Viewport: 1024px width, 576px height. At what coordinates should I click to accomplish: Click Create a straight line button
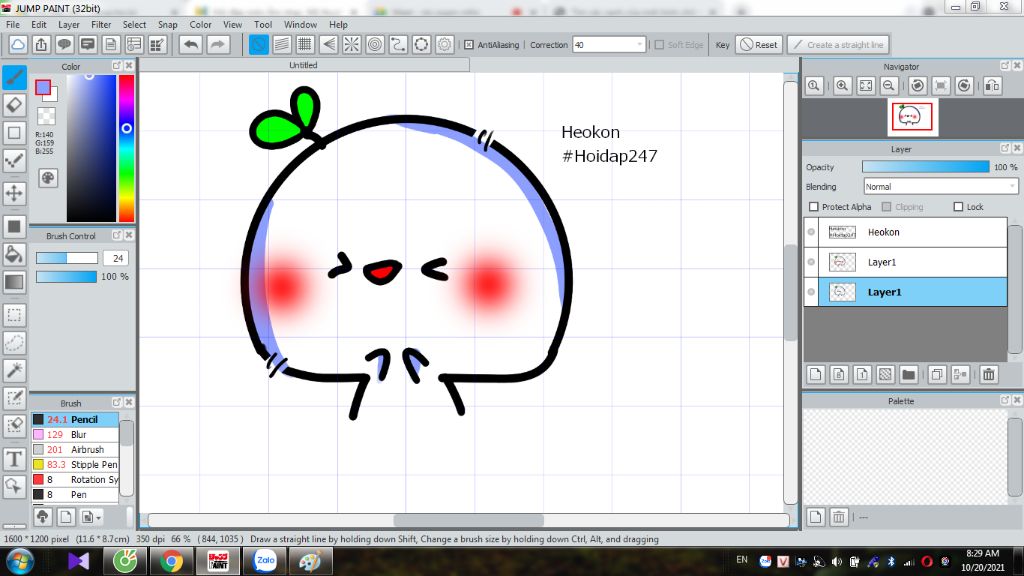838,44
